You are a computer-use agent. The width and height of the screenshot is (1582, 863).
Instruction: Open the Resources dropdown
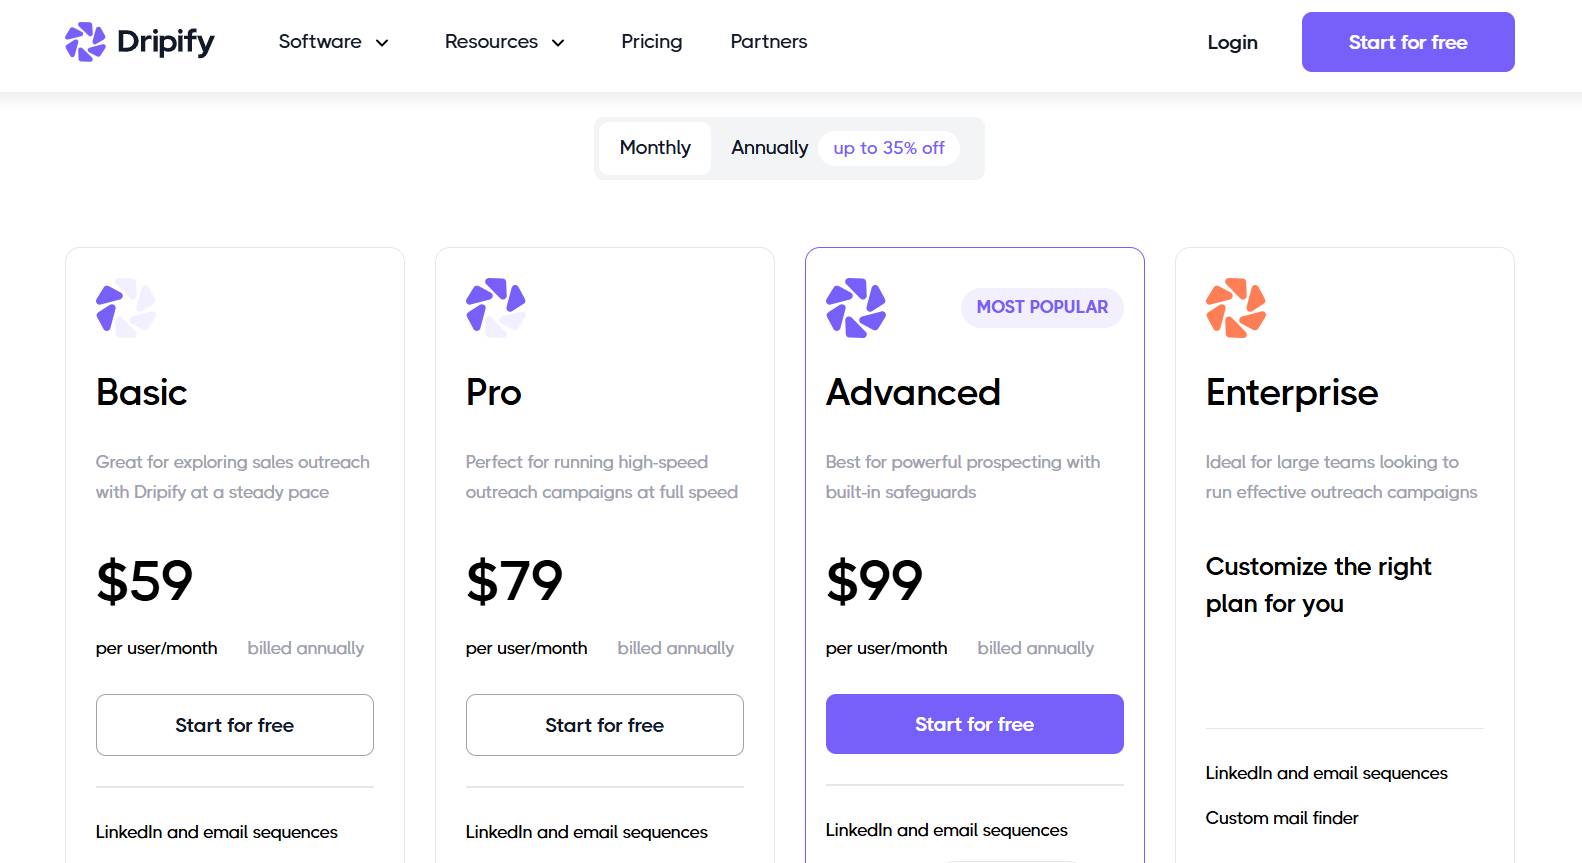click(x=491, y=42)
